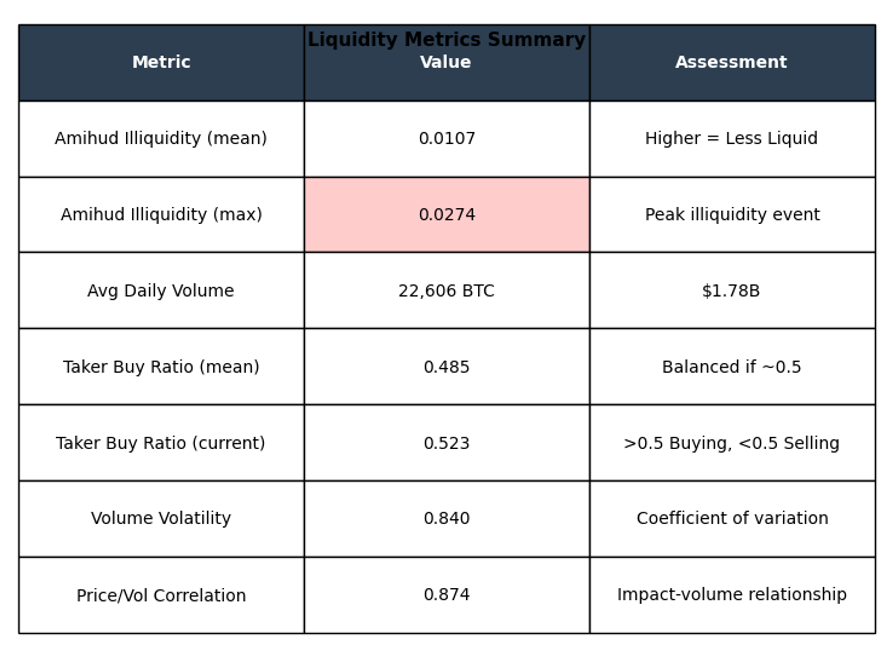Click the Taker Buy Ratio (mean) cell
This screenshot has width=886, height=666.
(x=161, y=367)
